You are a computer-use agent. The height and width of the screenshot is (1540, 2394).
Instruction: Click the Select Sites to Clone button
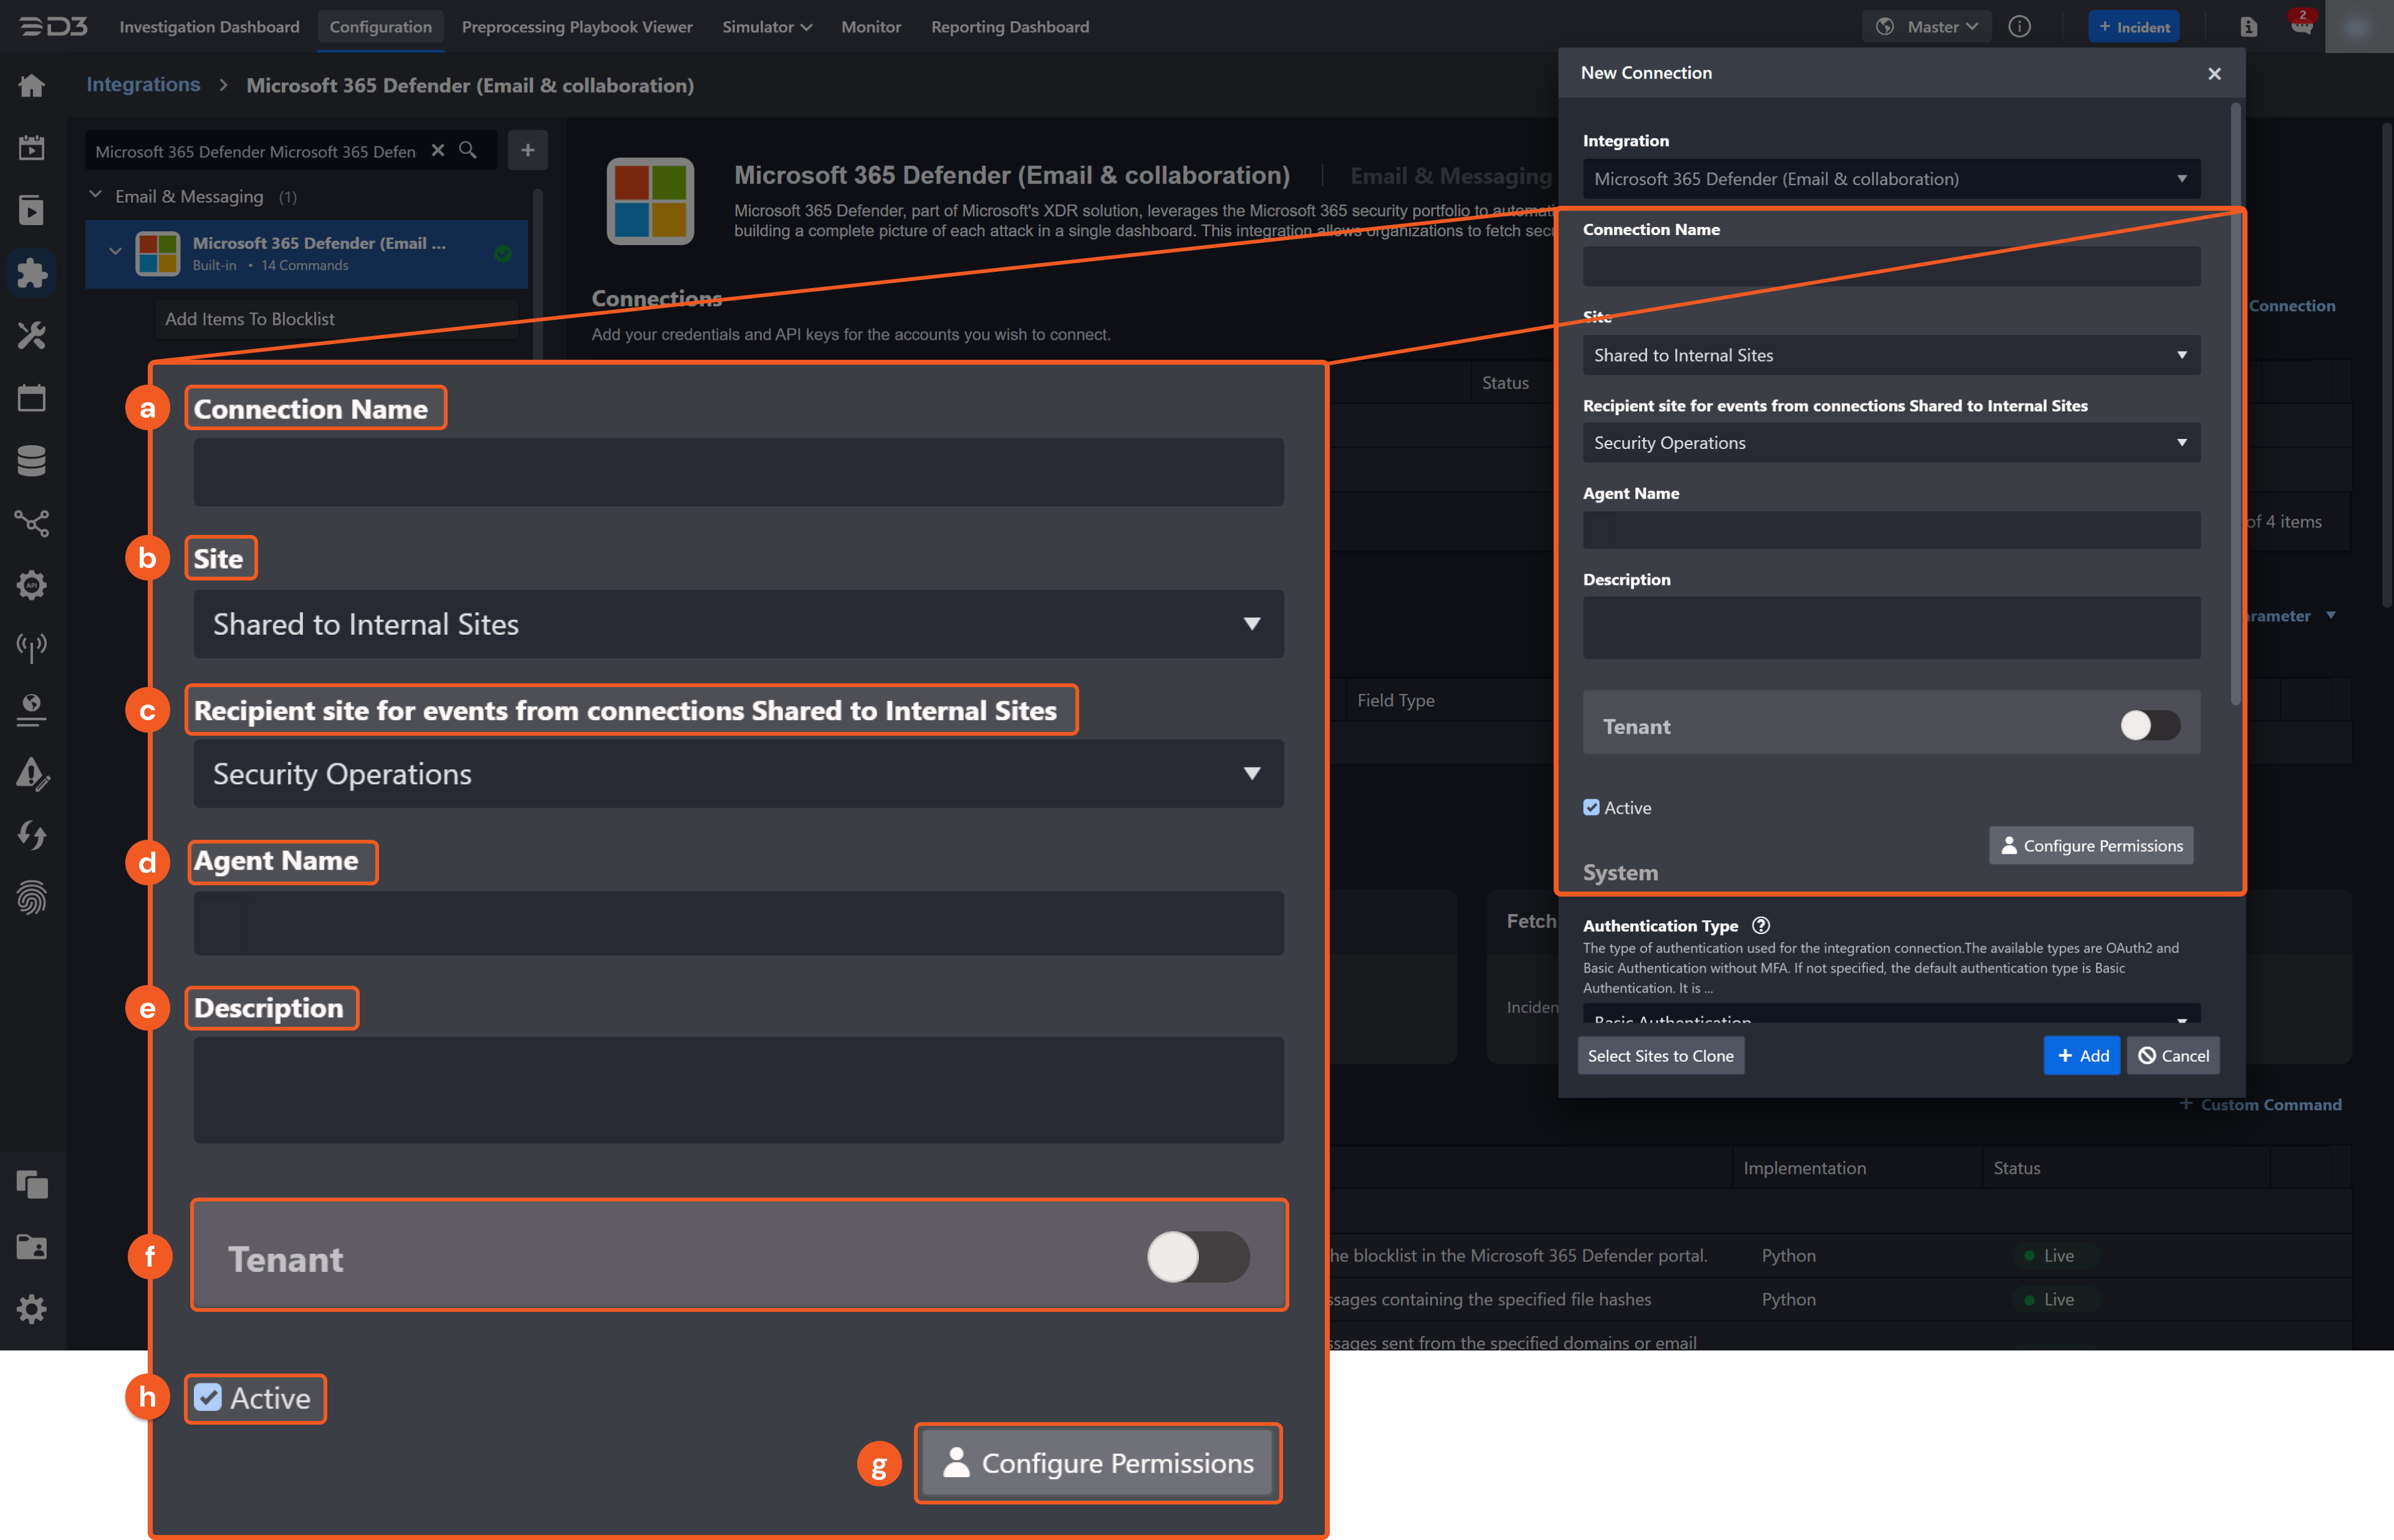point(1660,1055)
